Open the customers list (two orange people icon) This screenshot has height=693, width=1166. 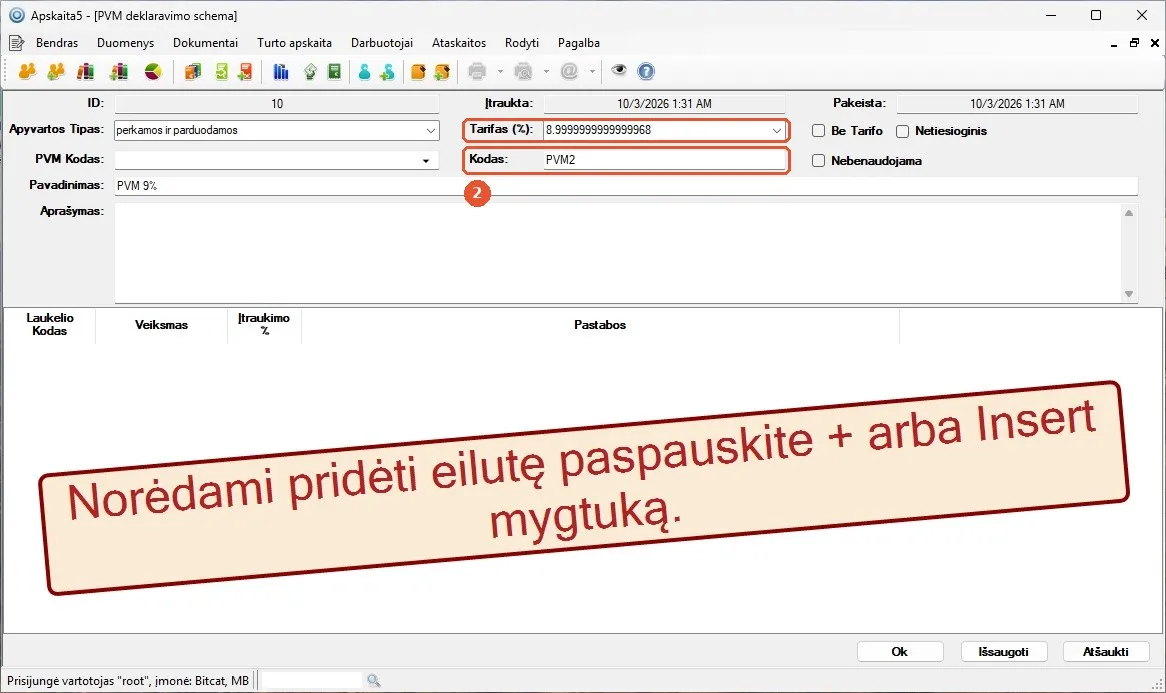pyautogui.click(x=28, y=71)
